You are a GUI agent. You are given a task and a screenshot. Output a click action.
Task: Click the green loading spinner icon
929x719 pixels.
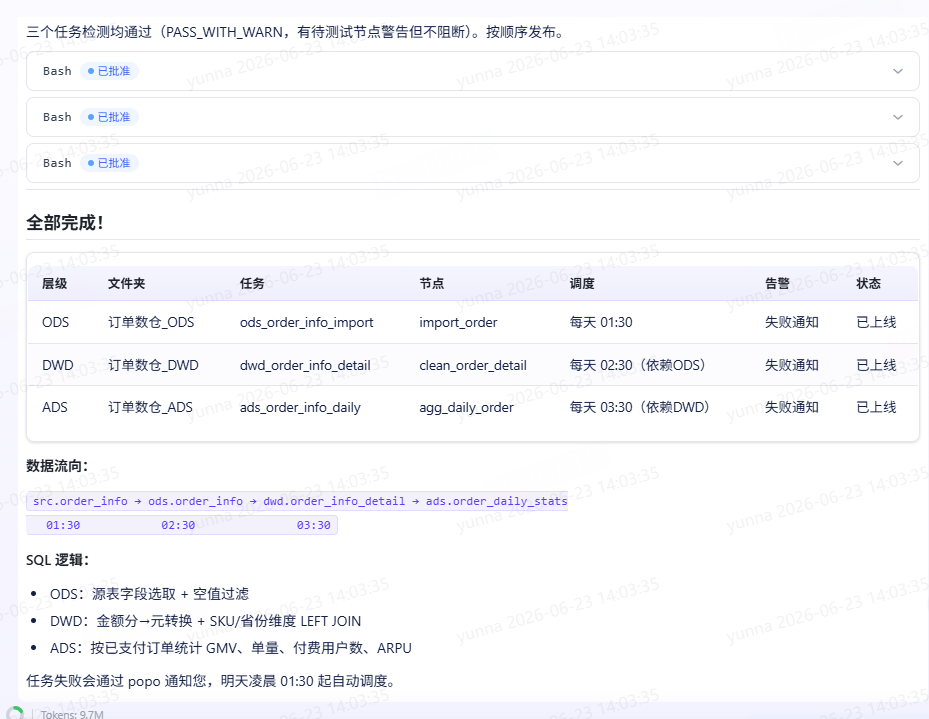pos(15,713)
